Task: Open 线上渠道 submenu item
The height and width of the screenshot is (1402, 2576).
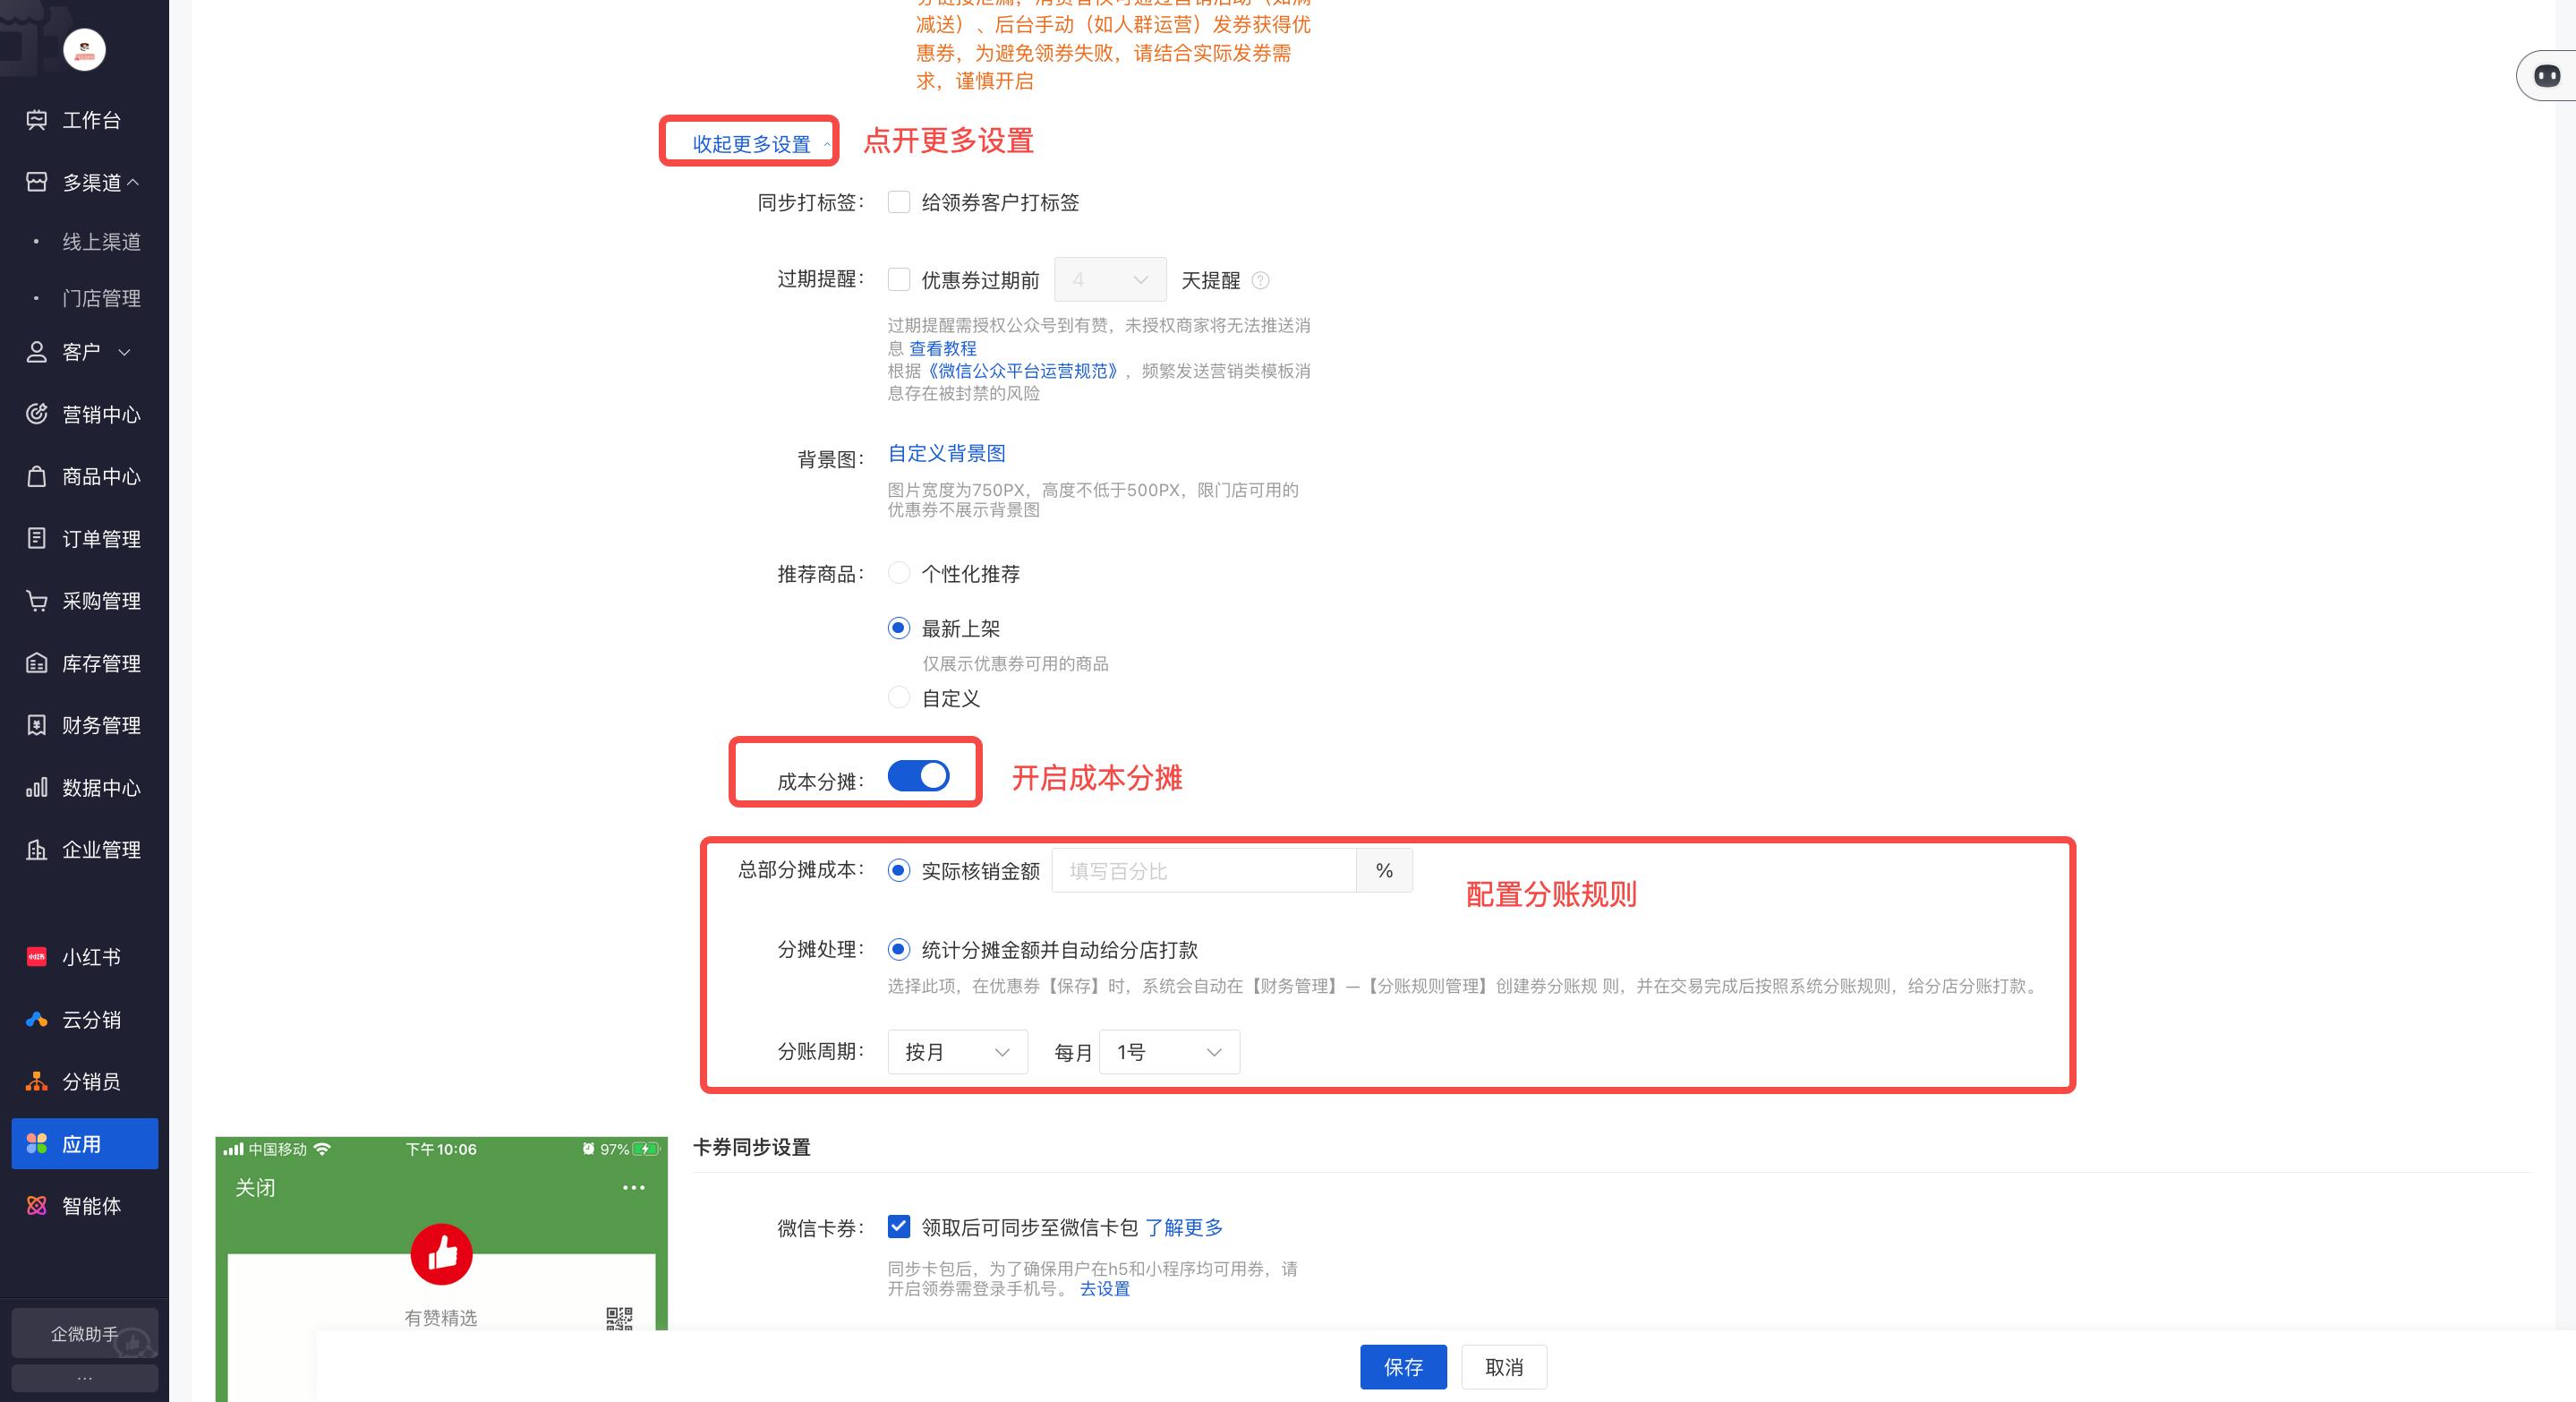Action: [x=101, y=242]
